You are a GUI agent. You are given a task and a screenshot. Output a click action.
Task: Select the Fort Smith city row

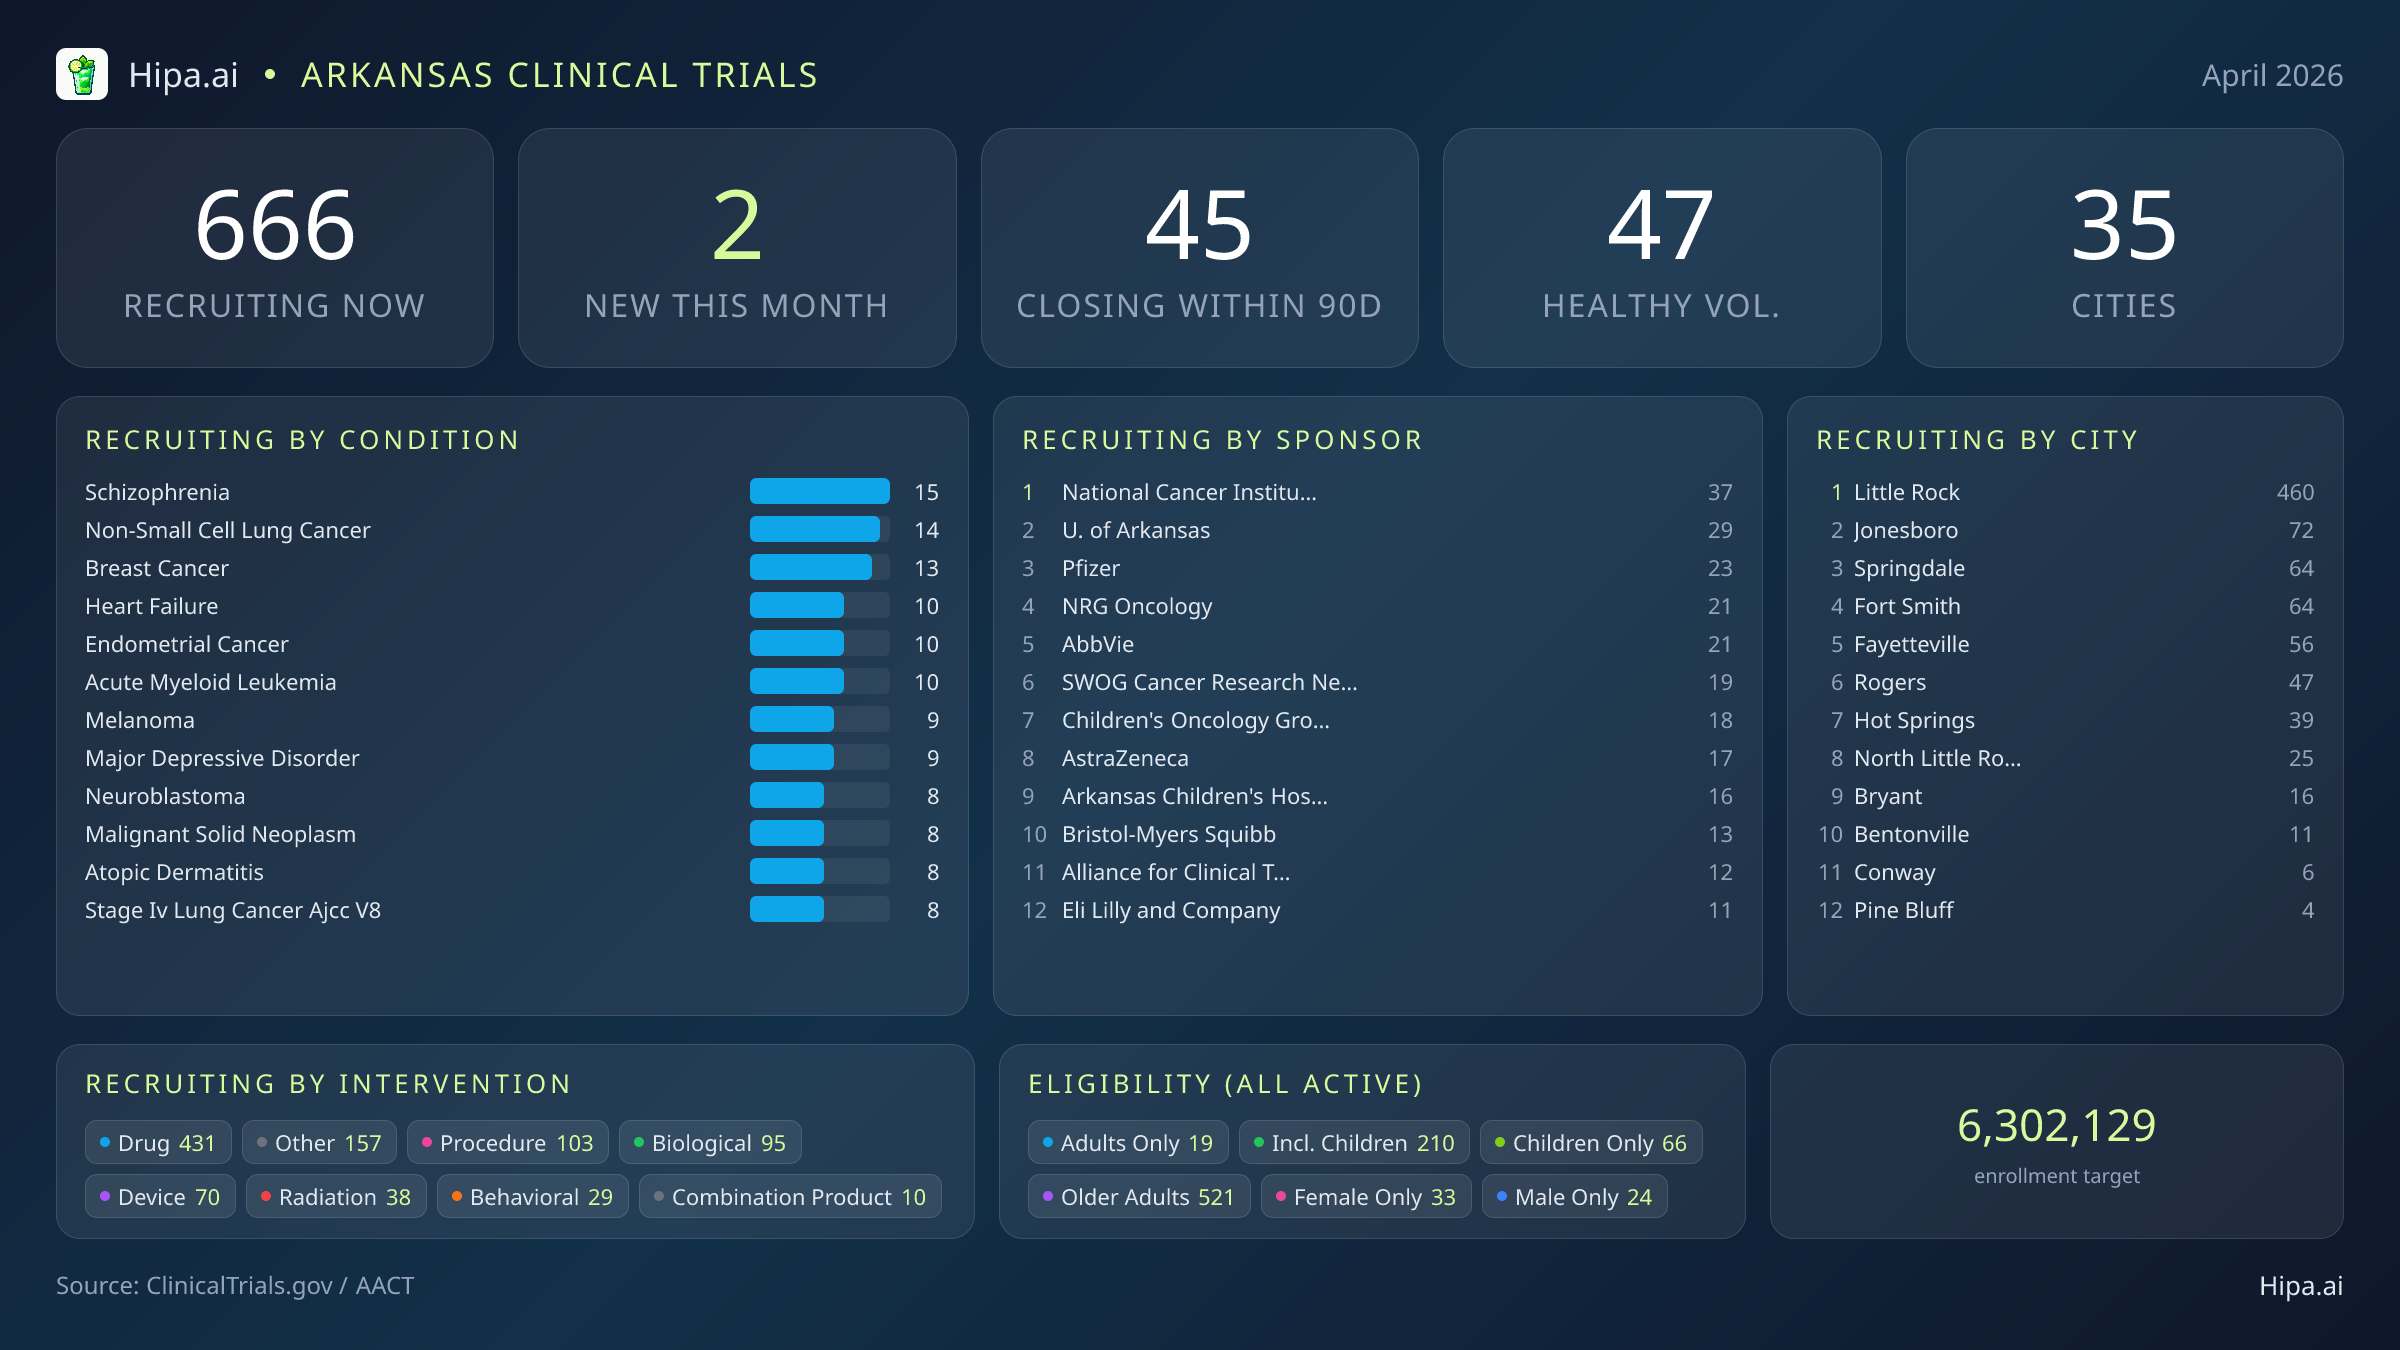point(2065,606)
